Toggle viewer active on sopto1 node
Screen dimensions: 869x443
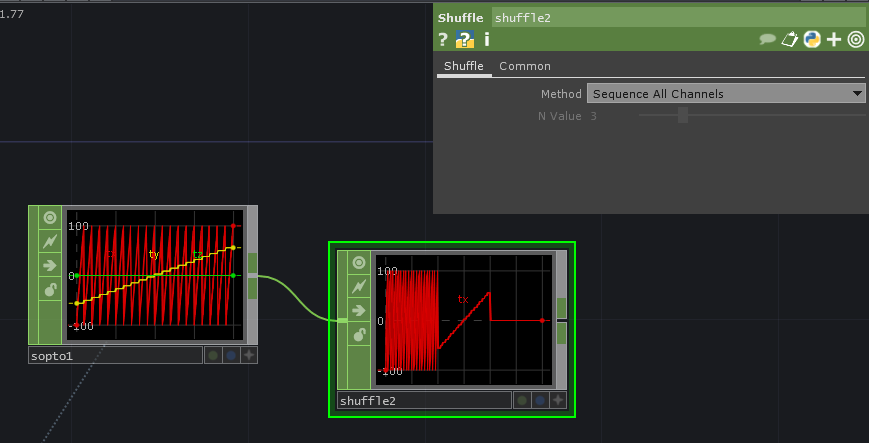[50, 217]
